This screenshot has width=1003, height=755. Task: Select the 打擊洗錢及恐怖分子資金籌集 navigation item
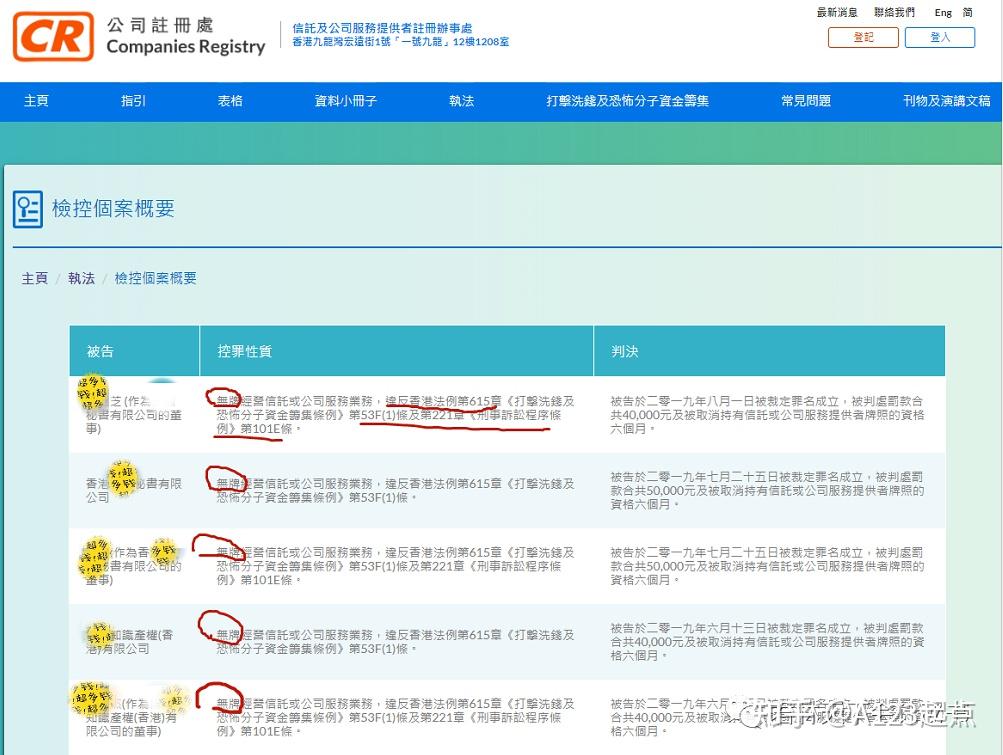[628, 101]
